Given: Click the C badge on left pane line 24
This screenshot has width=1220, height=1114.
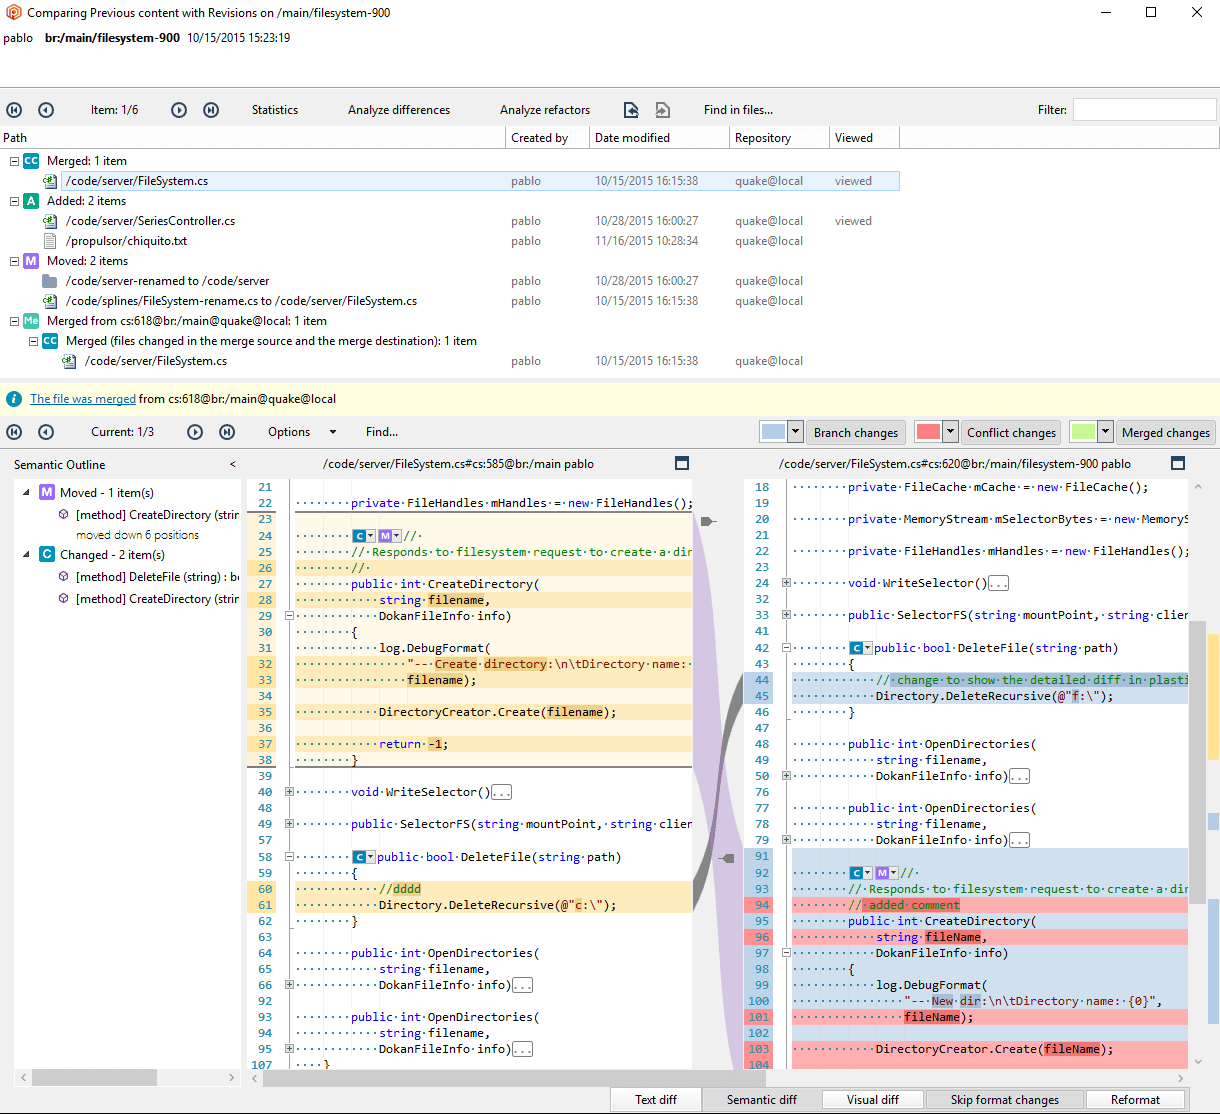Looking at the screenshot, I should pos(360,536).
